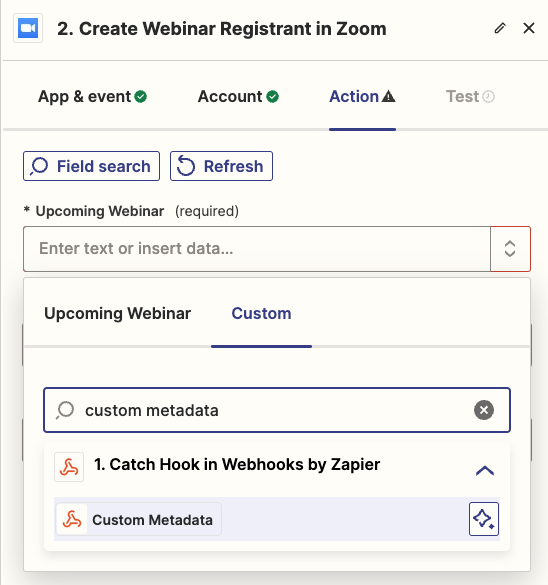Image resolution: width=548 pixels, height=585 pixels.
Task: Click the green check next to Account
Action: [272, 97]
